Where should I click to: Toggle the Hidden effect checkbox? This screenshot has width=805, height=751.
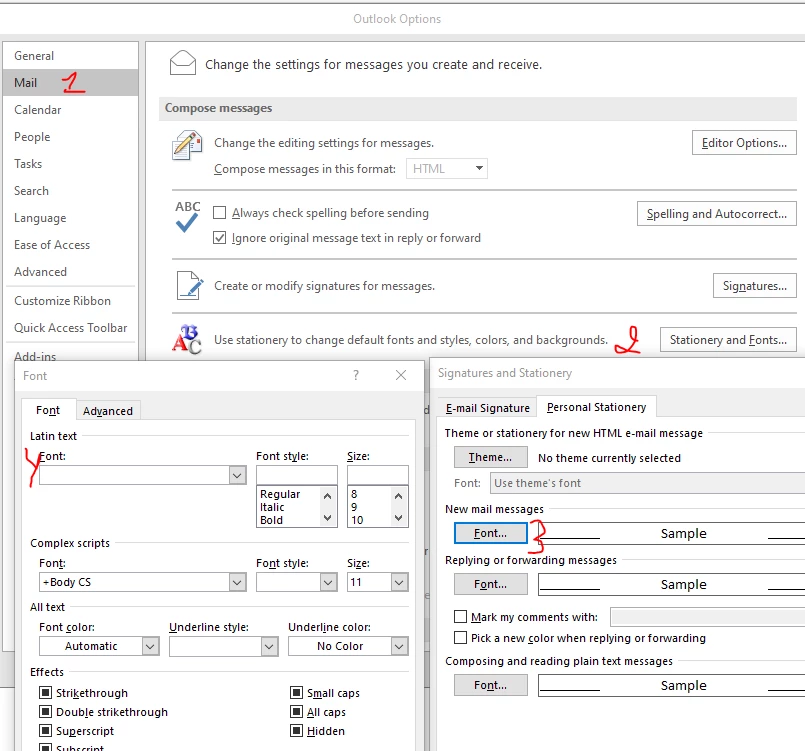[296, 730]
